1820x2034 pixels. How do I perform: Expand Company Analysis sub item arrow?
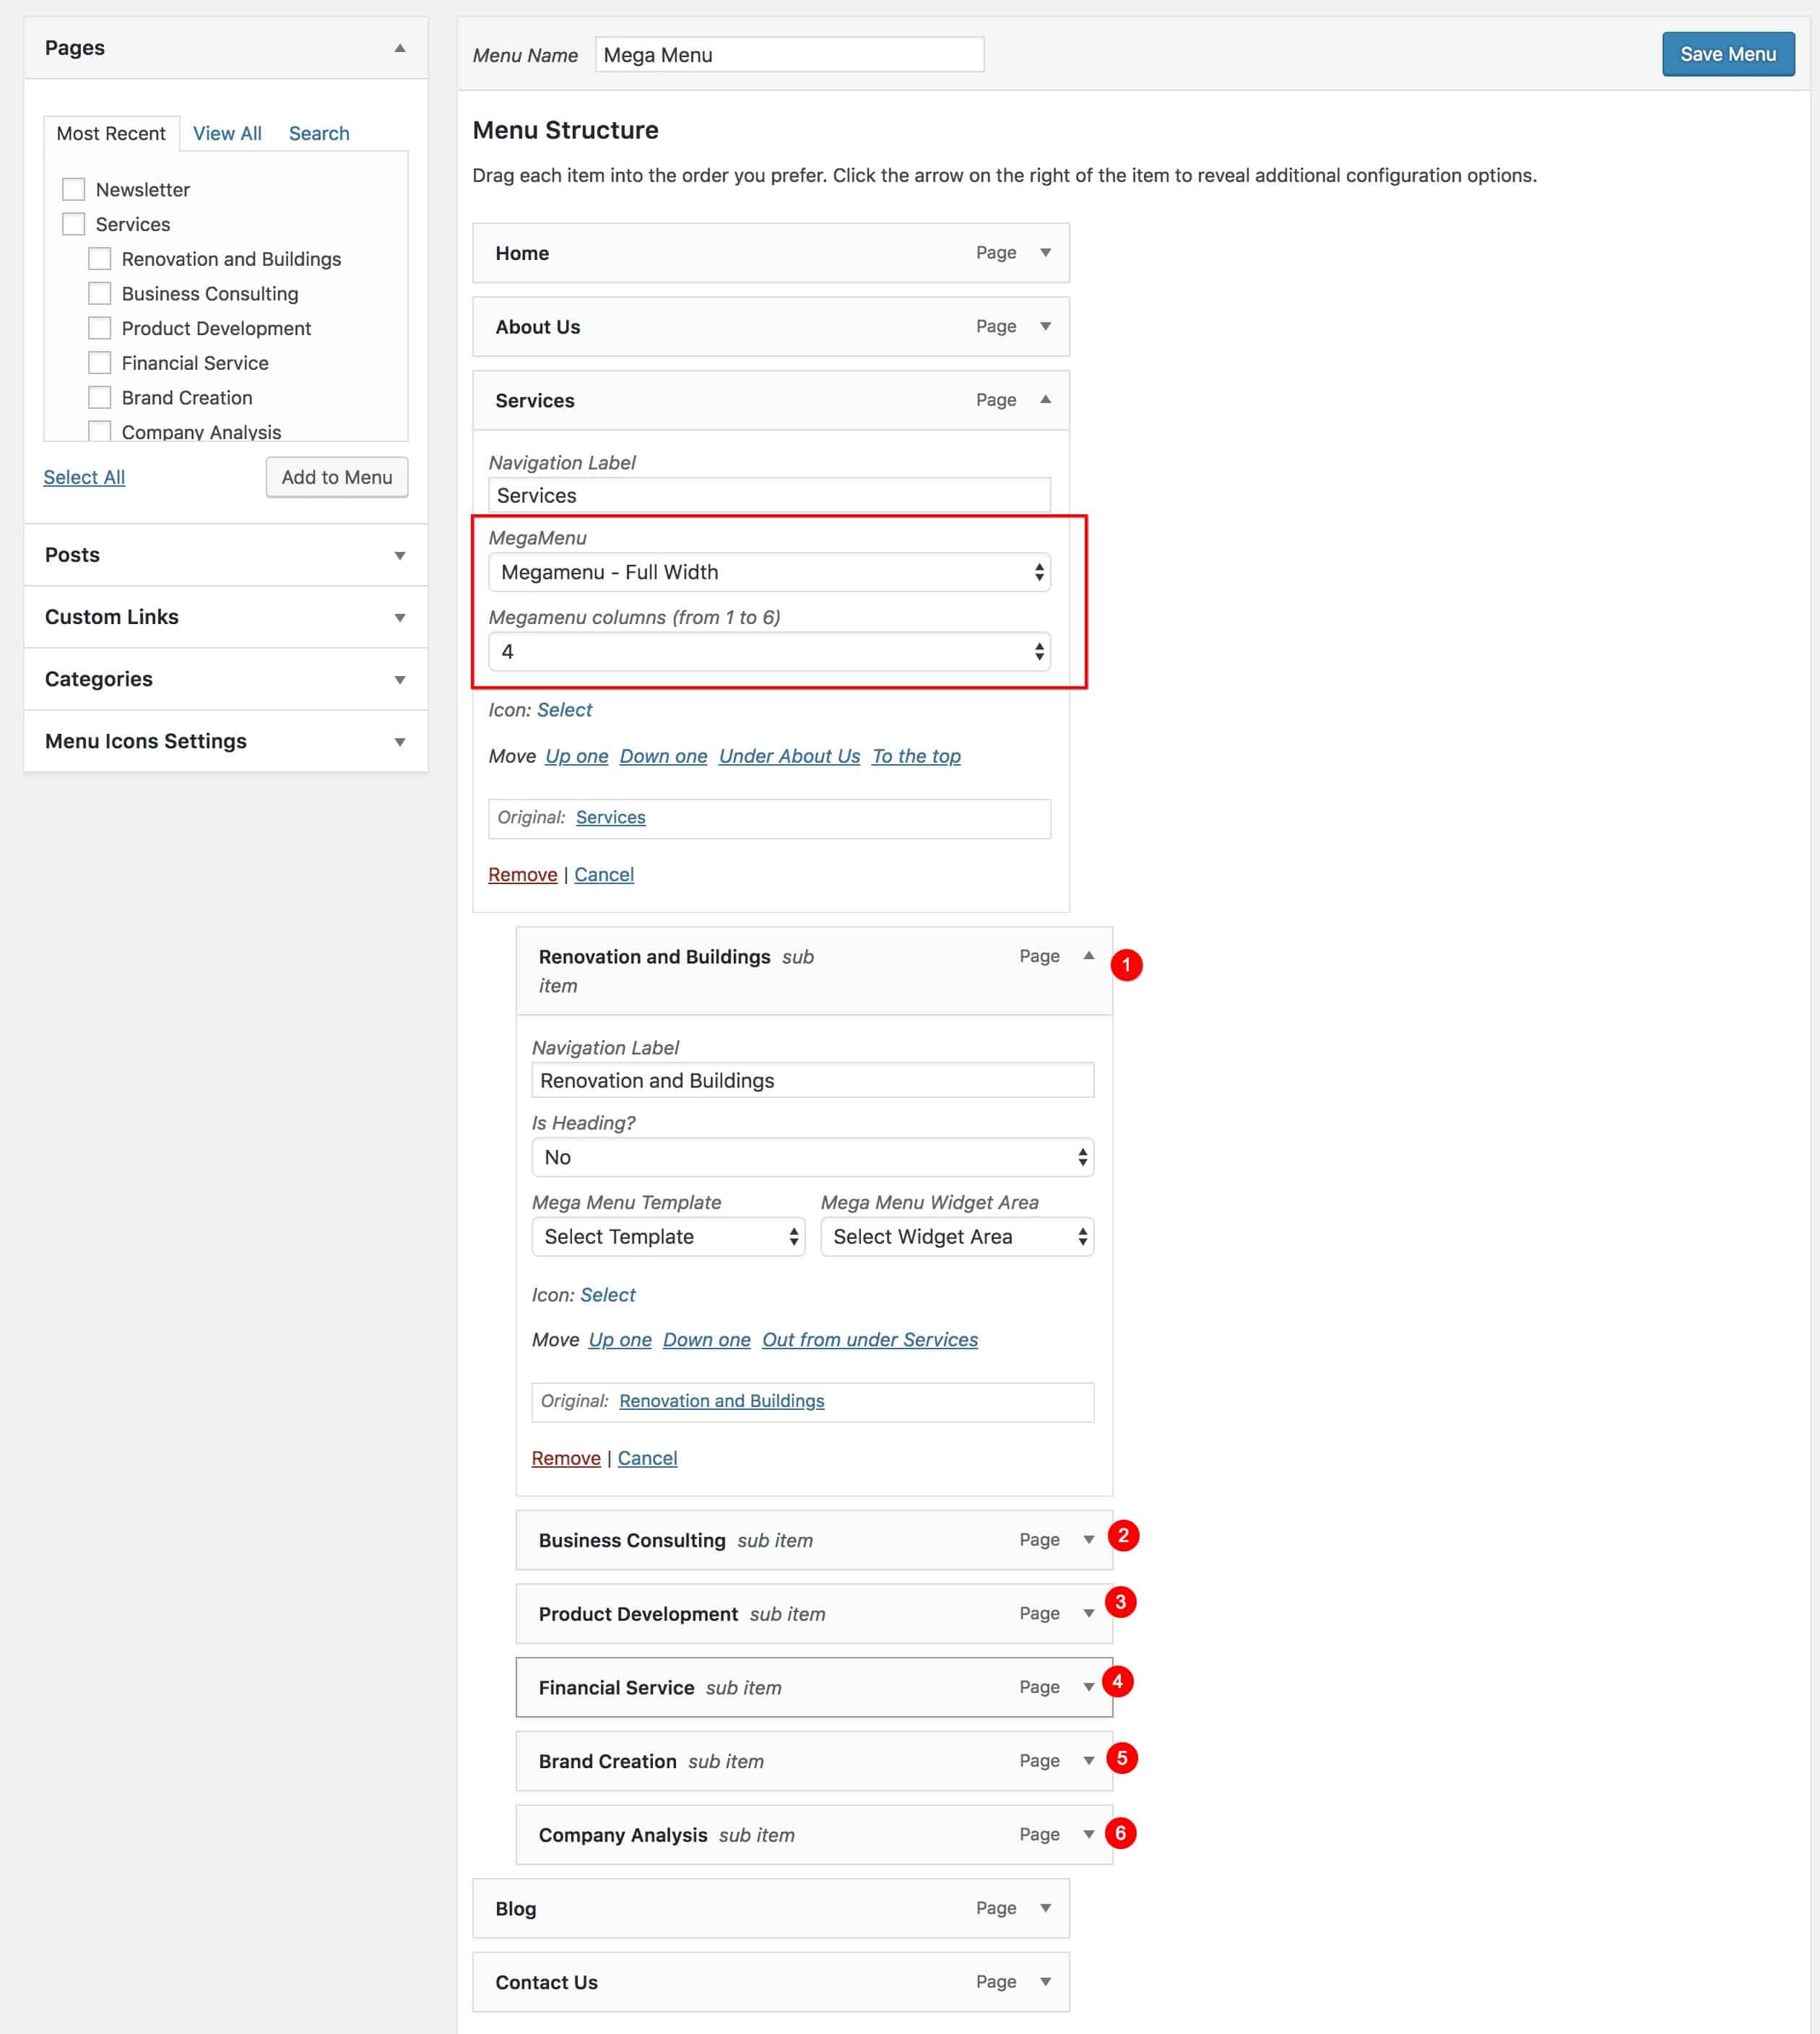click(1089, 1834)
